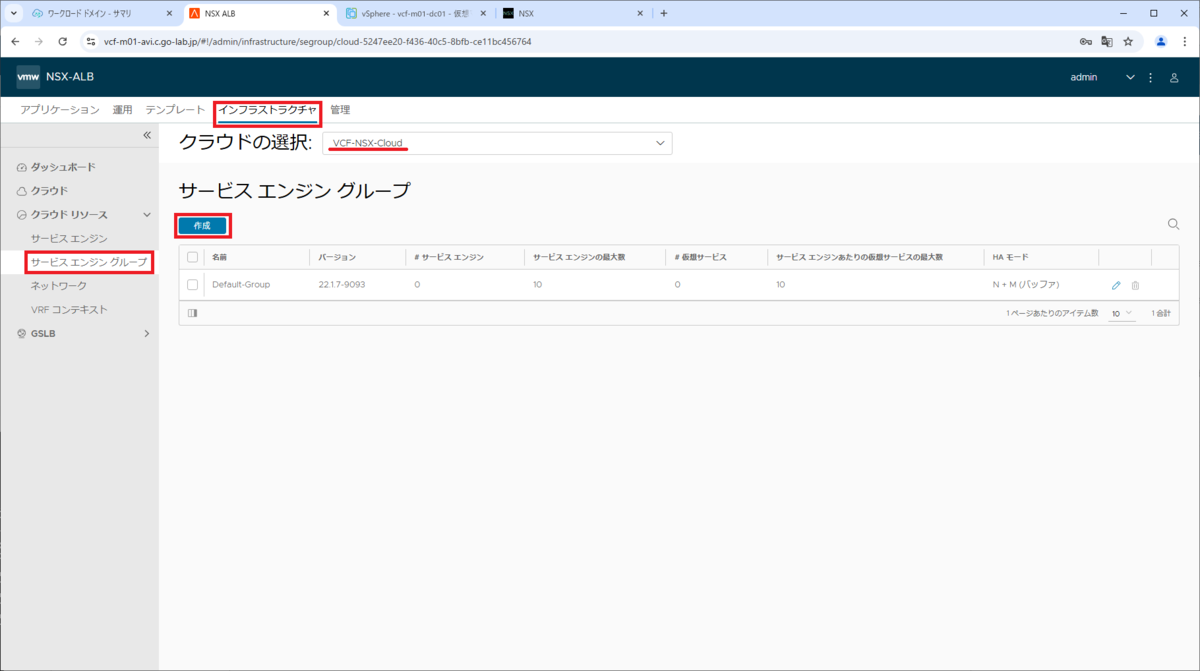This screenshot has height=671, width=1200.
Task: Switch to the NSX browser tab
Action: [573, 13]
